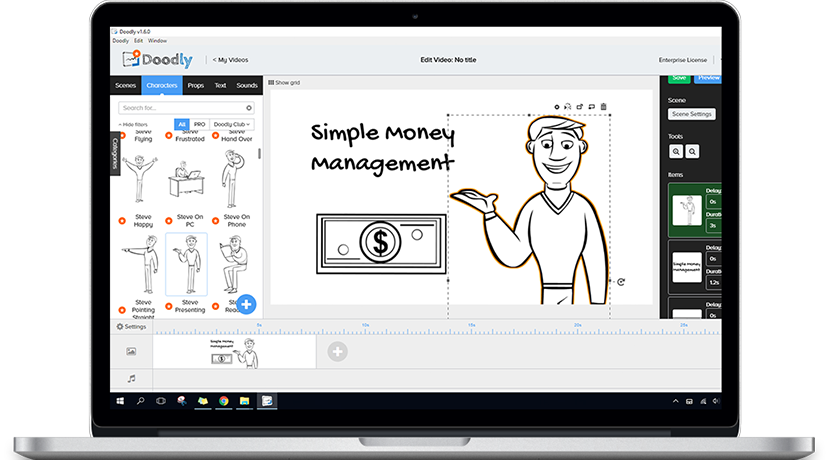Open the Scenes tab
This screenshot has width=830, height=460.
coord(125,85)
